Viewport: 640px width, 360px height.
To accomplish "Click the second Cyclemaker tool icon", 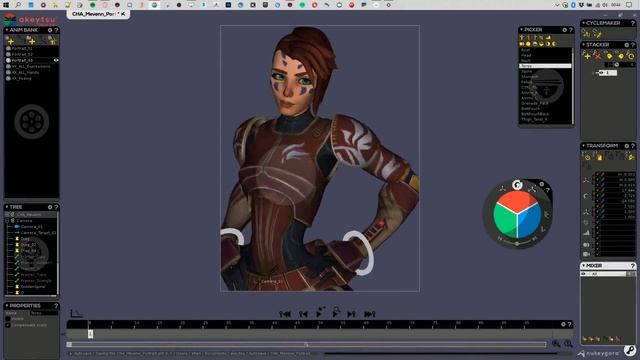I will (x=597, y=33).
